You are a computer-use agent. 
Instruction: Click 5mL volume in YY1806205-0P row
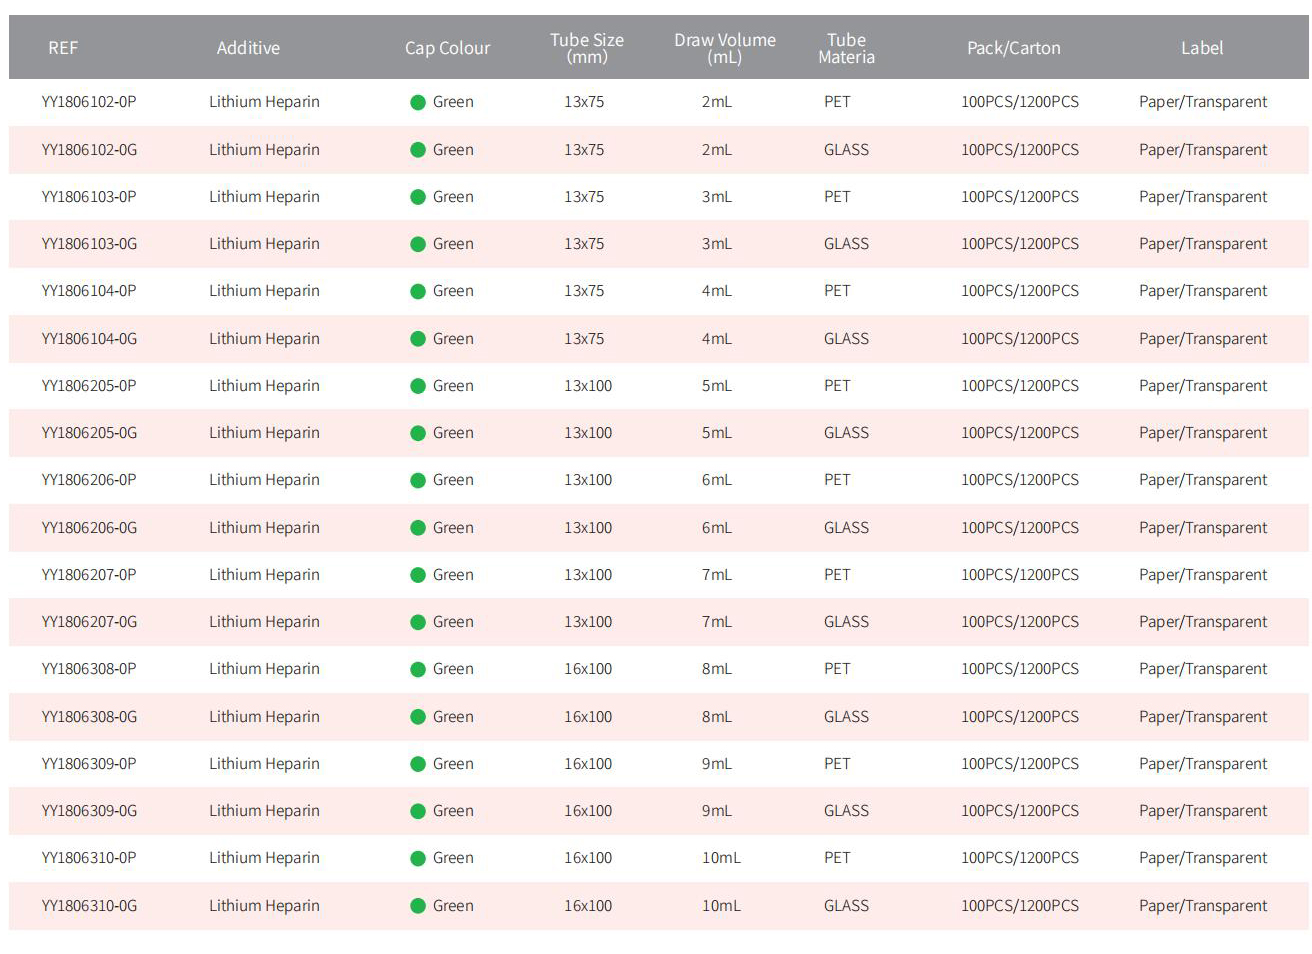coord(717,386)
